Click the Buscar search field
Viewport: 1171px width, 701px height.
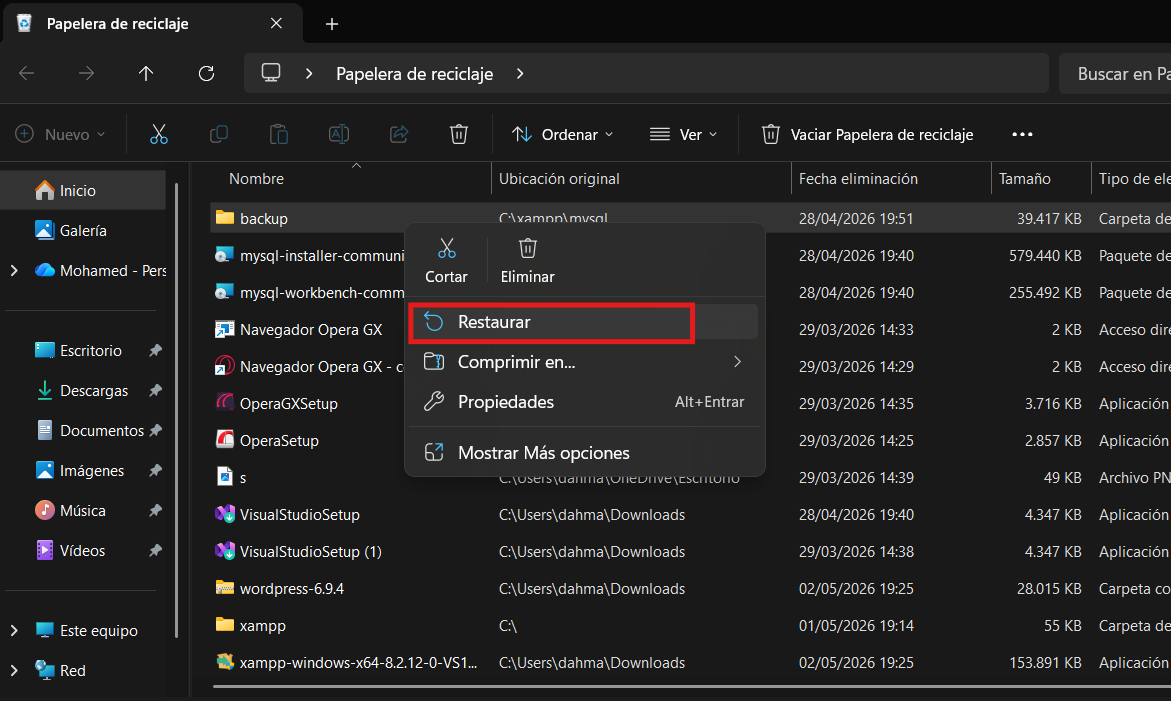(1116, 73)
